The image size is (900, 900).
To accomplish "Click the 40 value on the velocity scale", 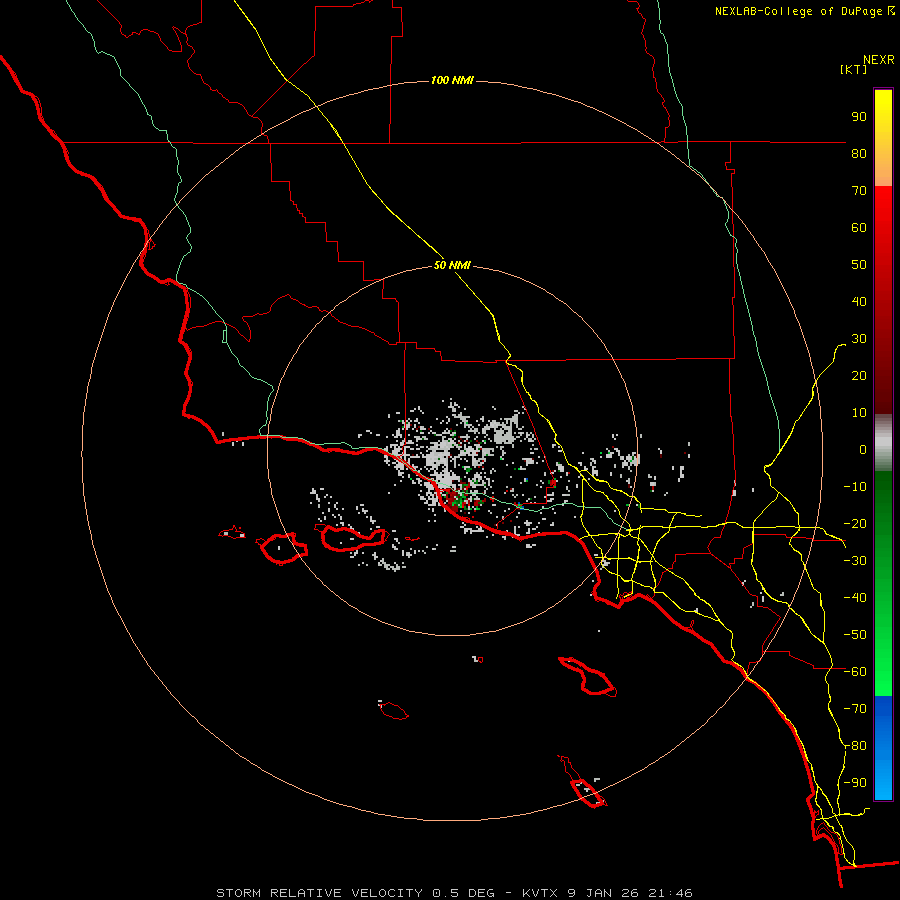I will pos(859,301).
